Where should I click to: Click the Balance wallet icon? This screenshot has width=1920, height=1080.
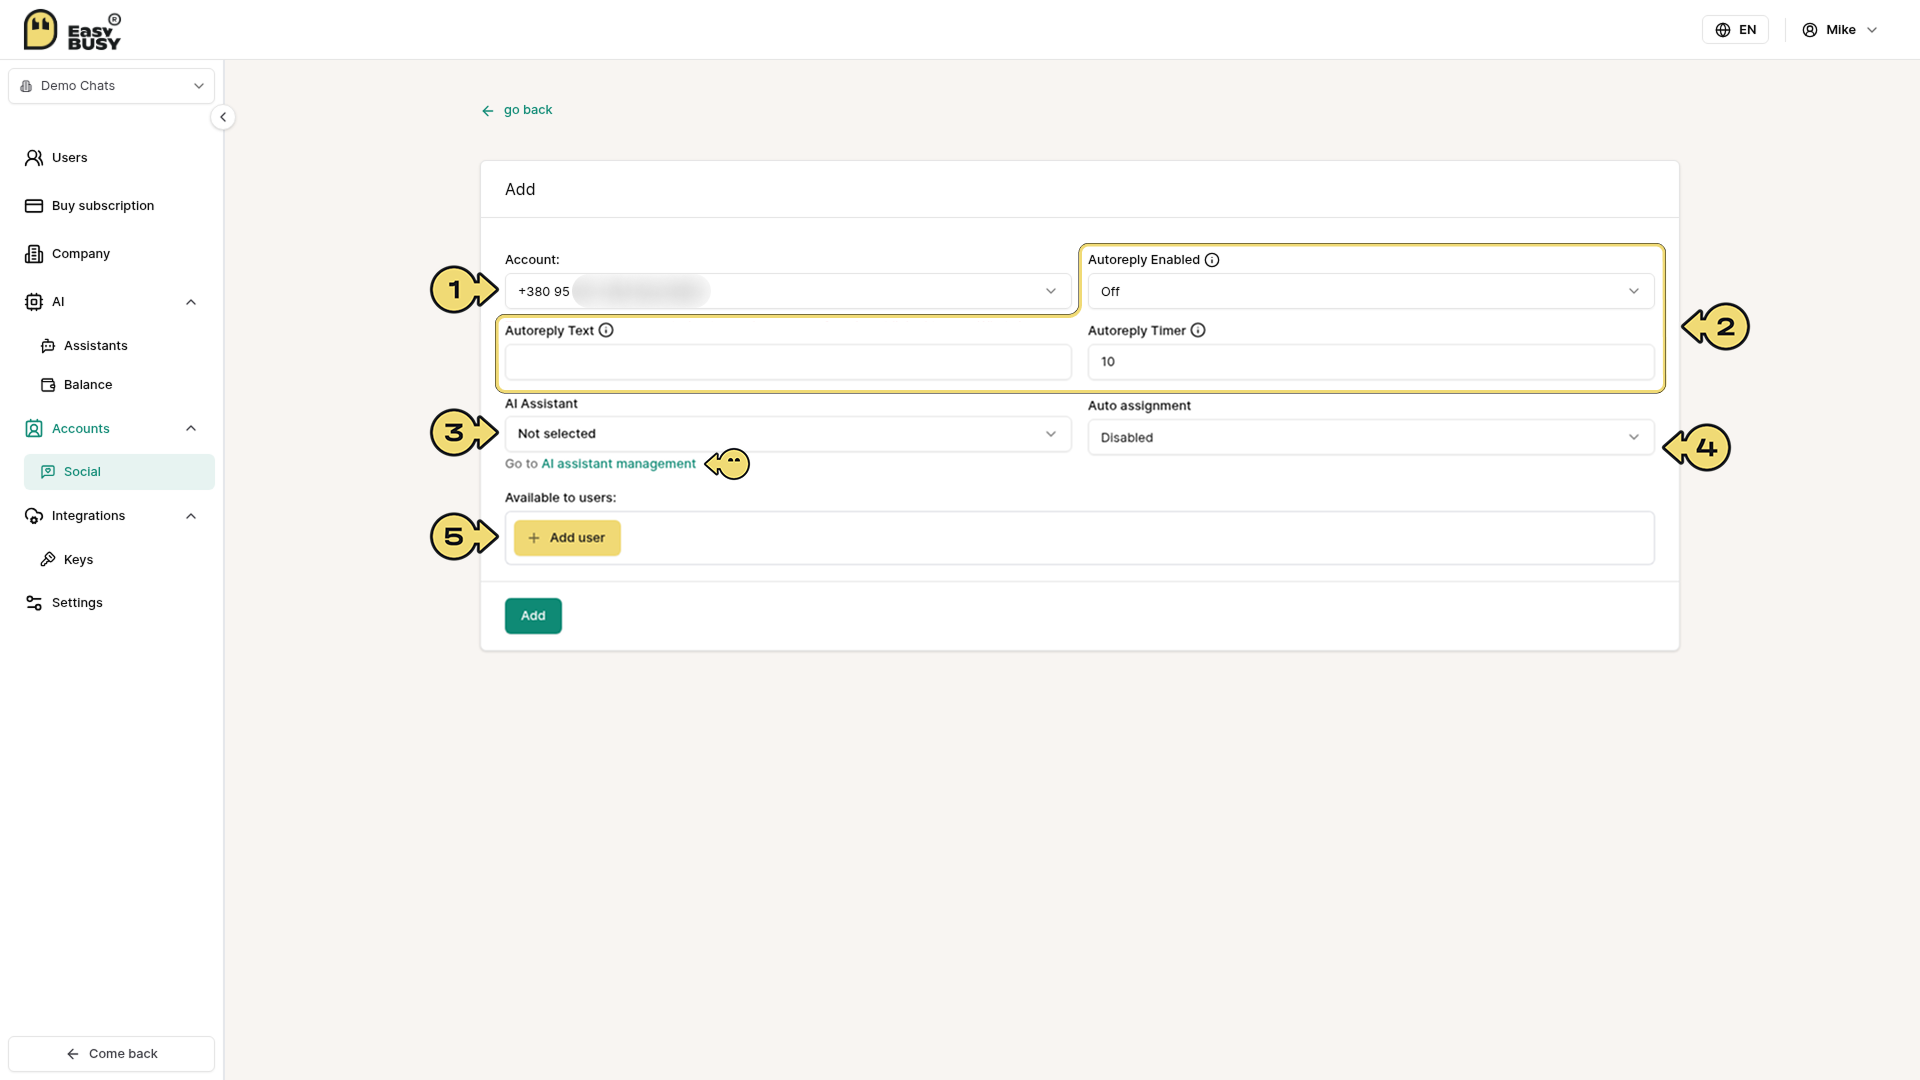[48, 385]
